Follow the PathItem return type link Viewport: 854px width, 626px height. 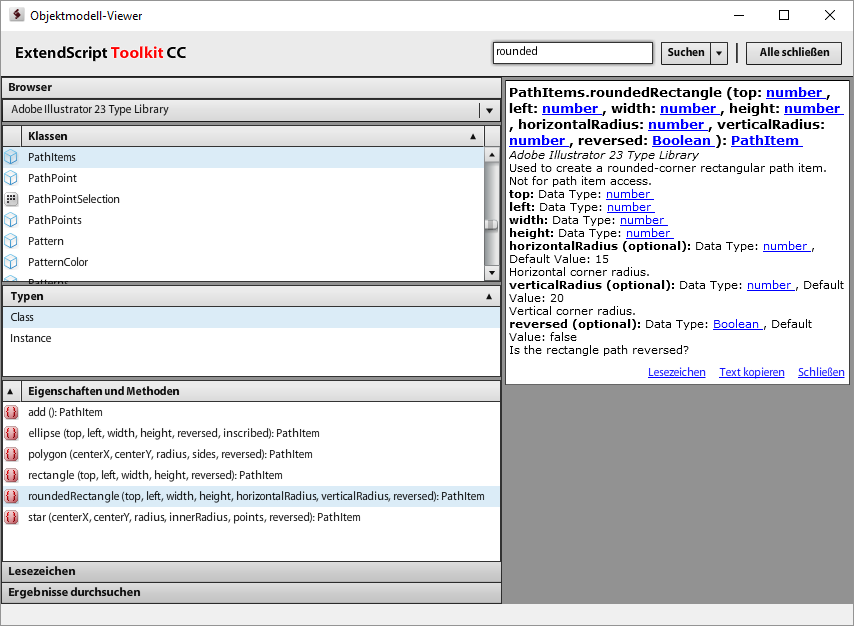766,141
